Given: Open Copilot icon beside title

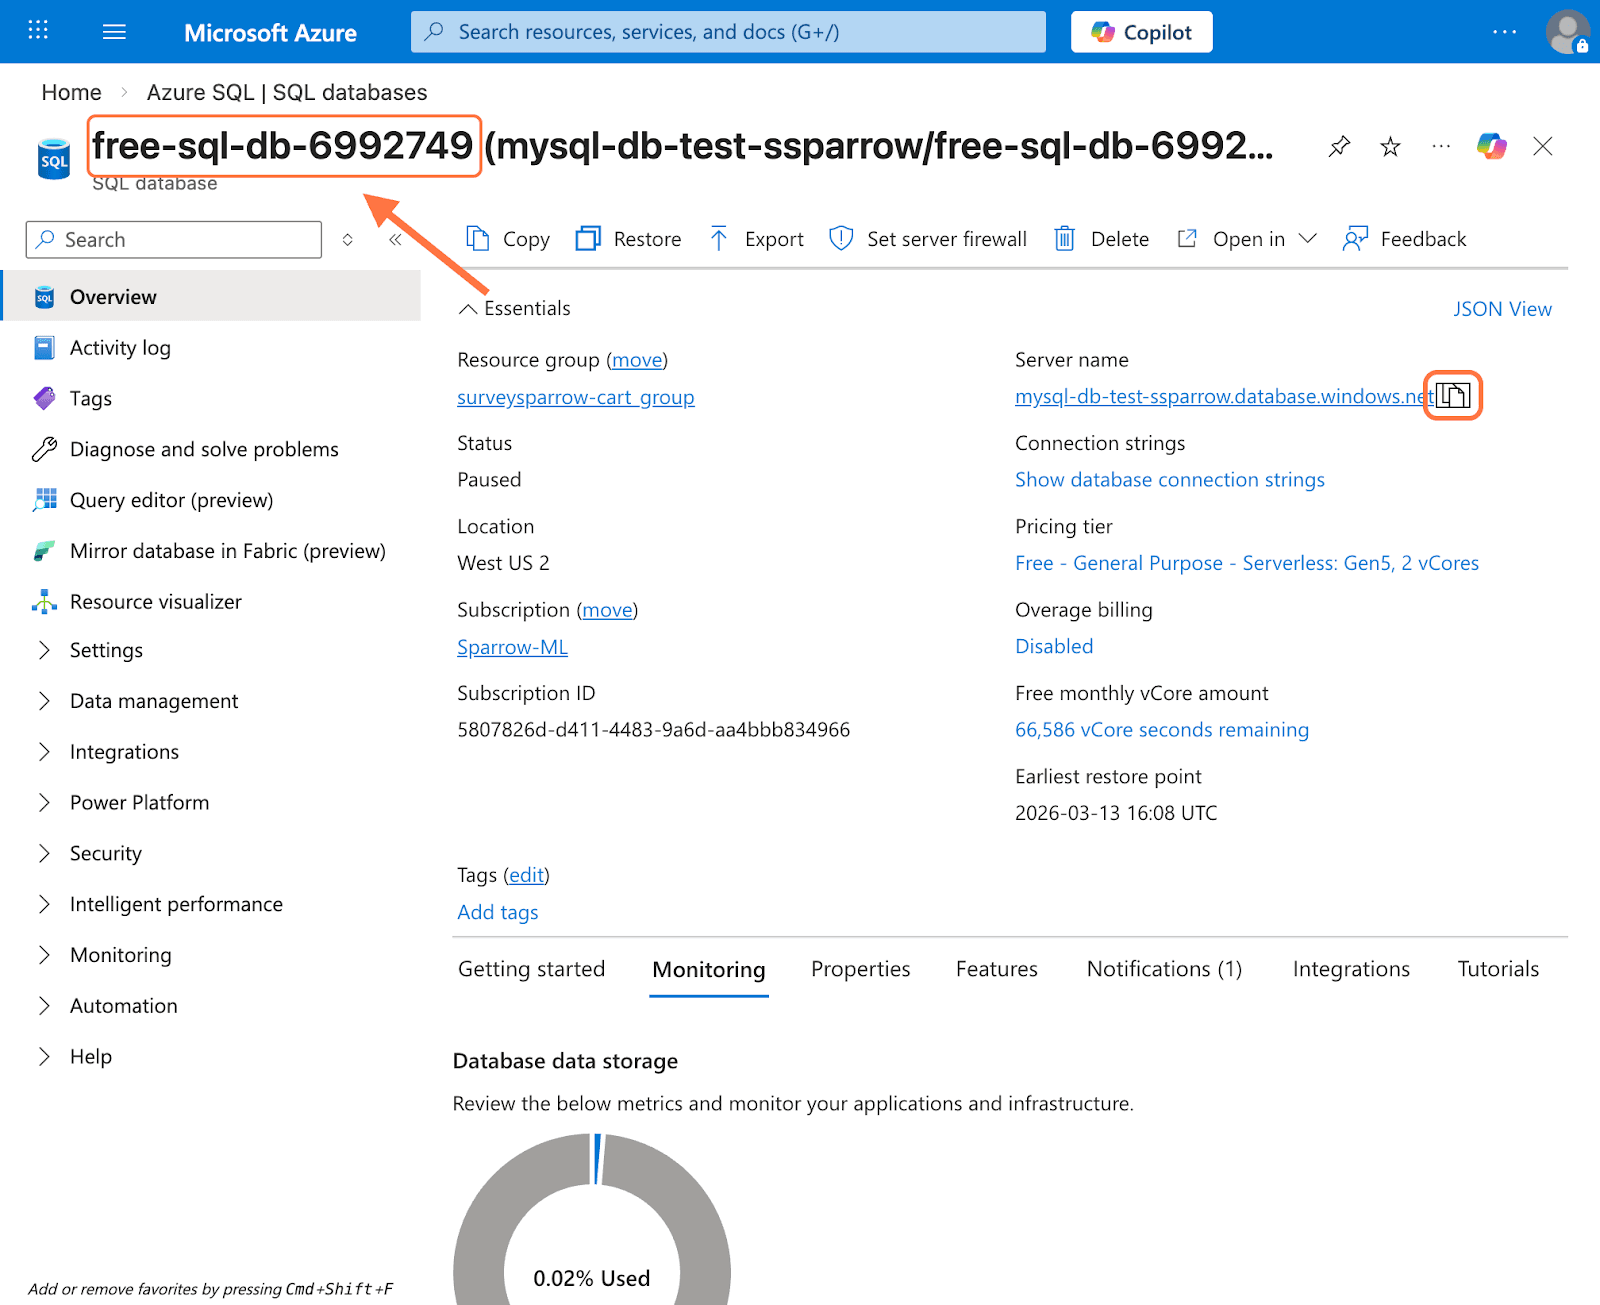Looking at the screenshot, I should (1491, 147).
